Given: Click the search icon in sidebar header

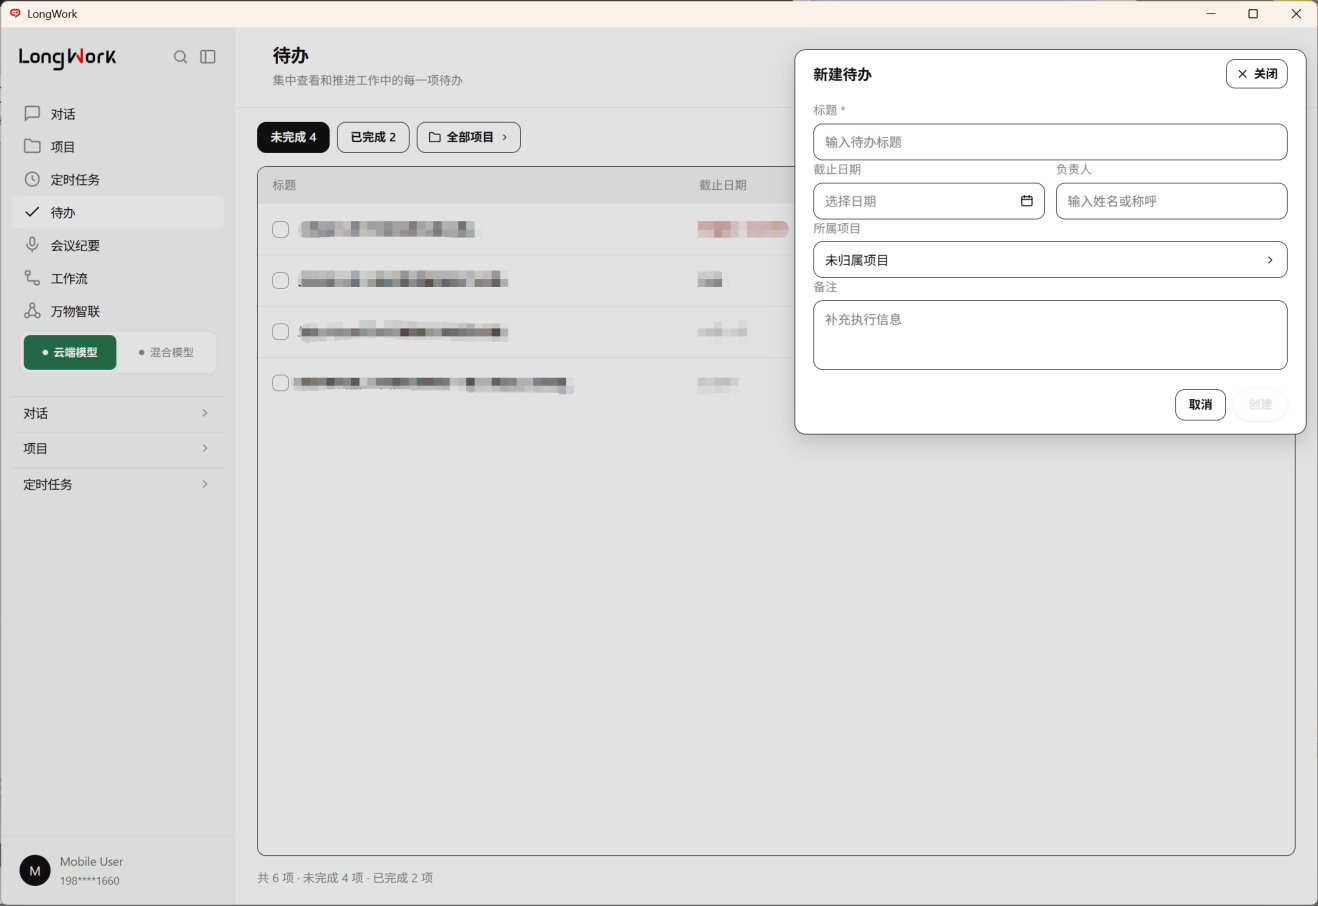Looking at the screenshot, I should pos(180,57).
